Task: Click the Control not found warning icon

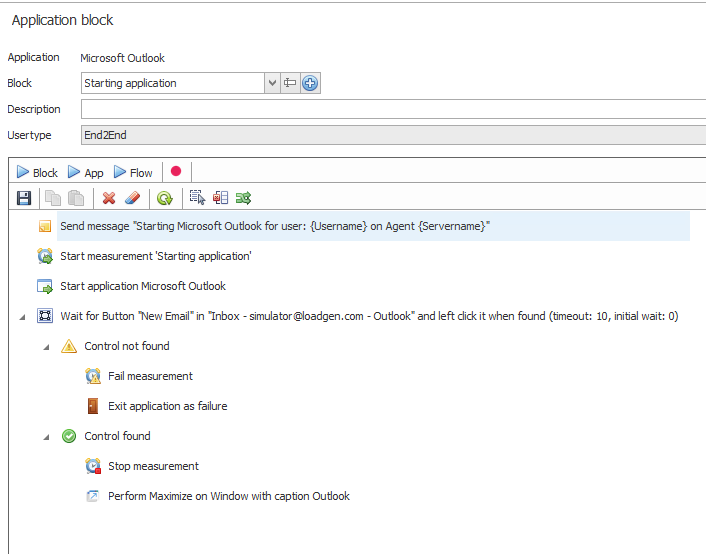Action: pos(69,346)
